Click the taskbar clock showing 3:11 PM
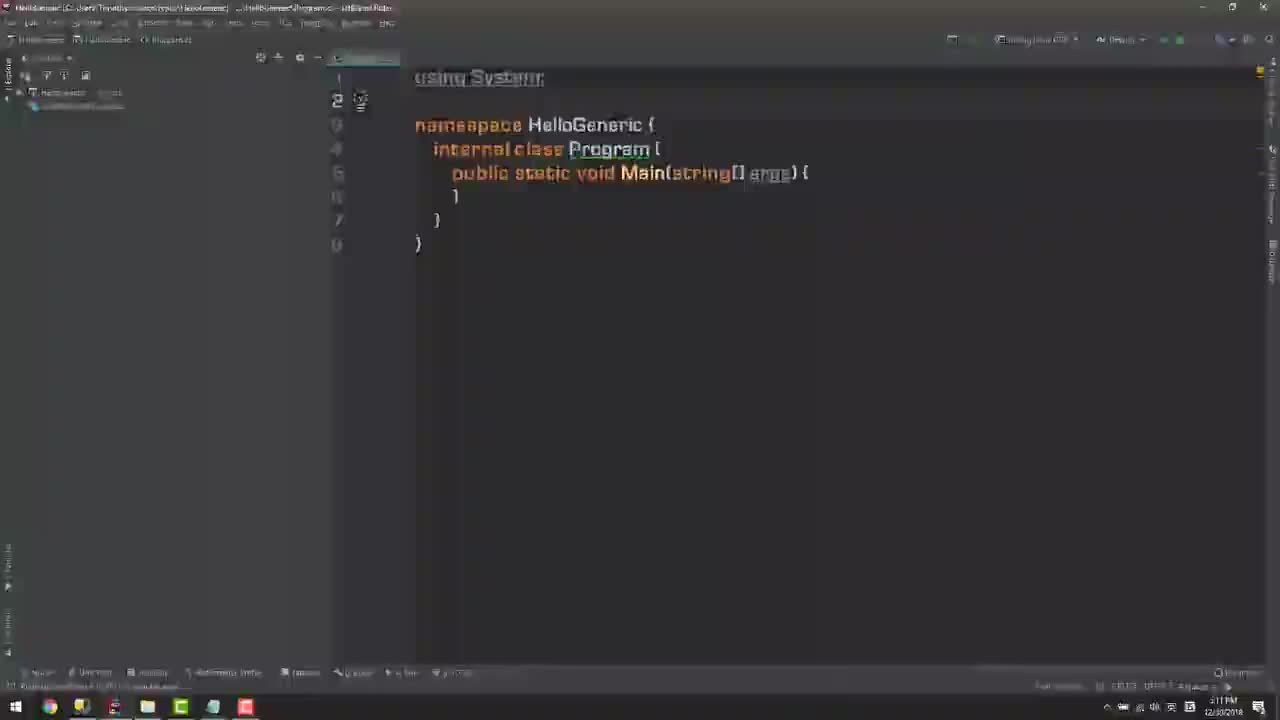 (1224, 708)
